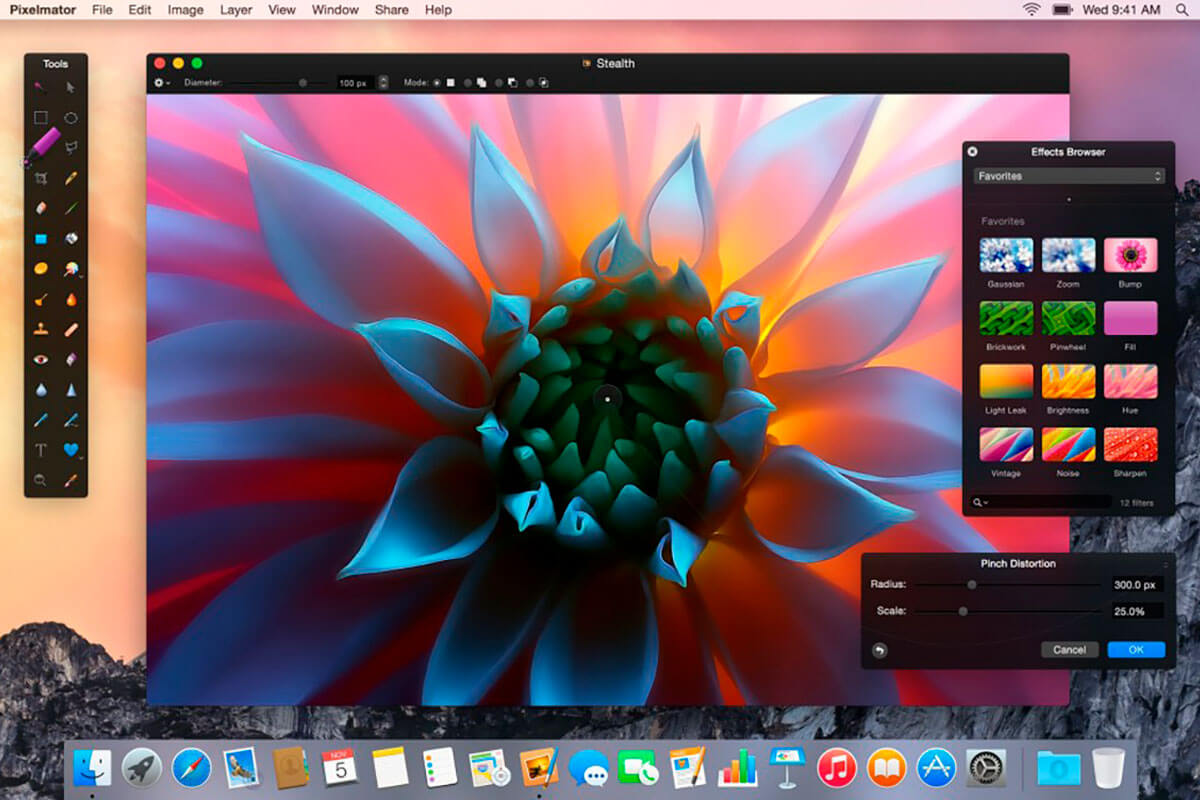Select the Red Eye tool
The height and width of the screenshot is (800, 1200).
[41, 359]
